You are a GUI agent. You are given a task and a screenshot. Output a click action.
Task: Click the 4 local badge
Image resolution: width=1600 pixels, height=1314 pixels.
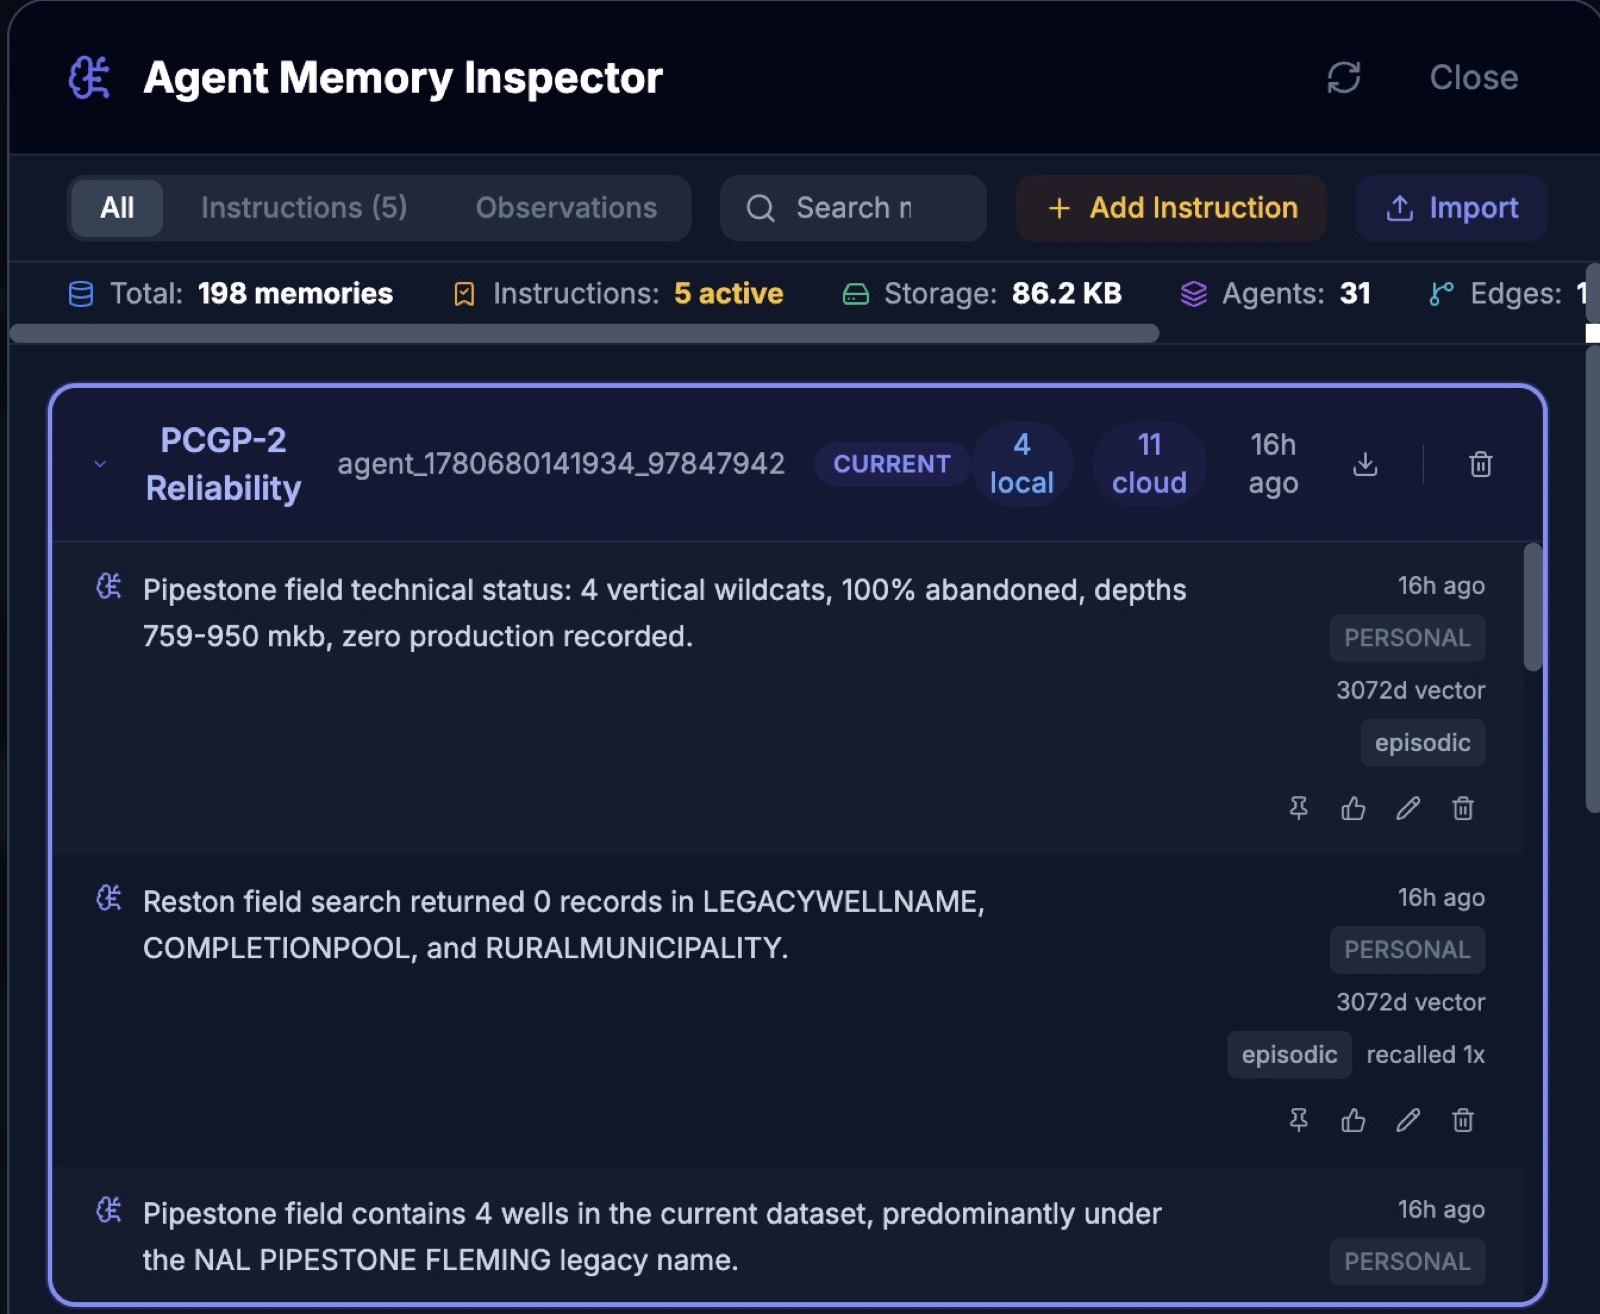click(x=1021, y=464)
